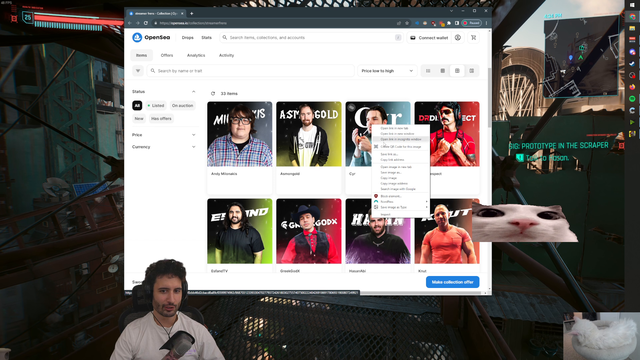Open the Chrome tab search chevron
The width and height of the screenshot is (640, 360).
(451, 11)
